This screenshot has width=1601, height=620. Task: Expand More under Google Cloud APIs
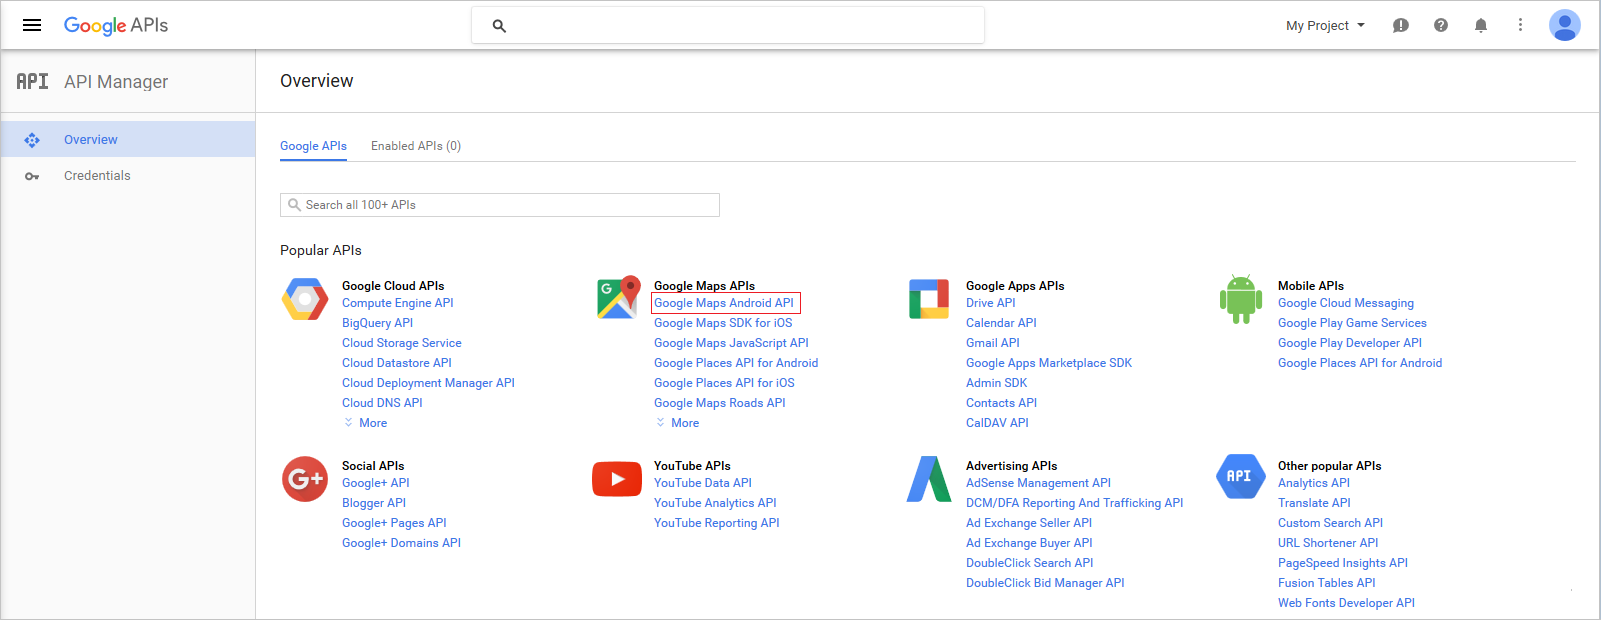(366, 423)
